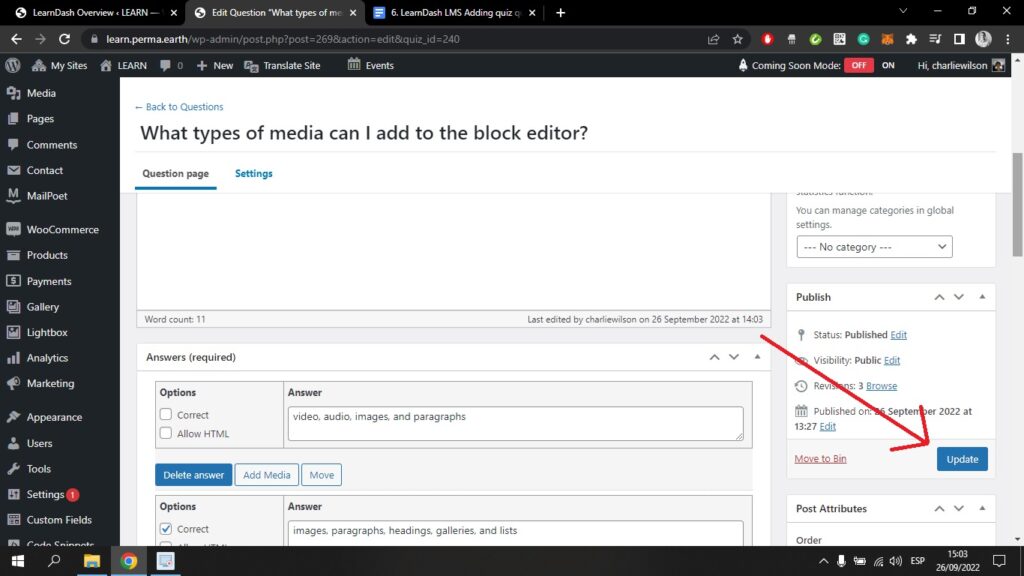Collapse the Answers (required) panel
Viewport: 1024px width, 576px height.
click(757, 357)
